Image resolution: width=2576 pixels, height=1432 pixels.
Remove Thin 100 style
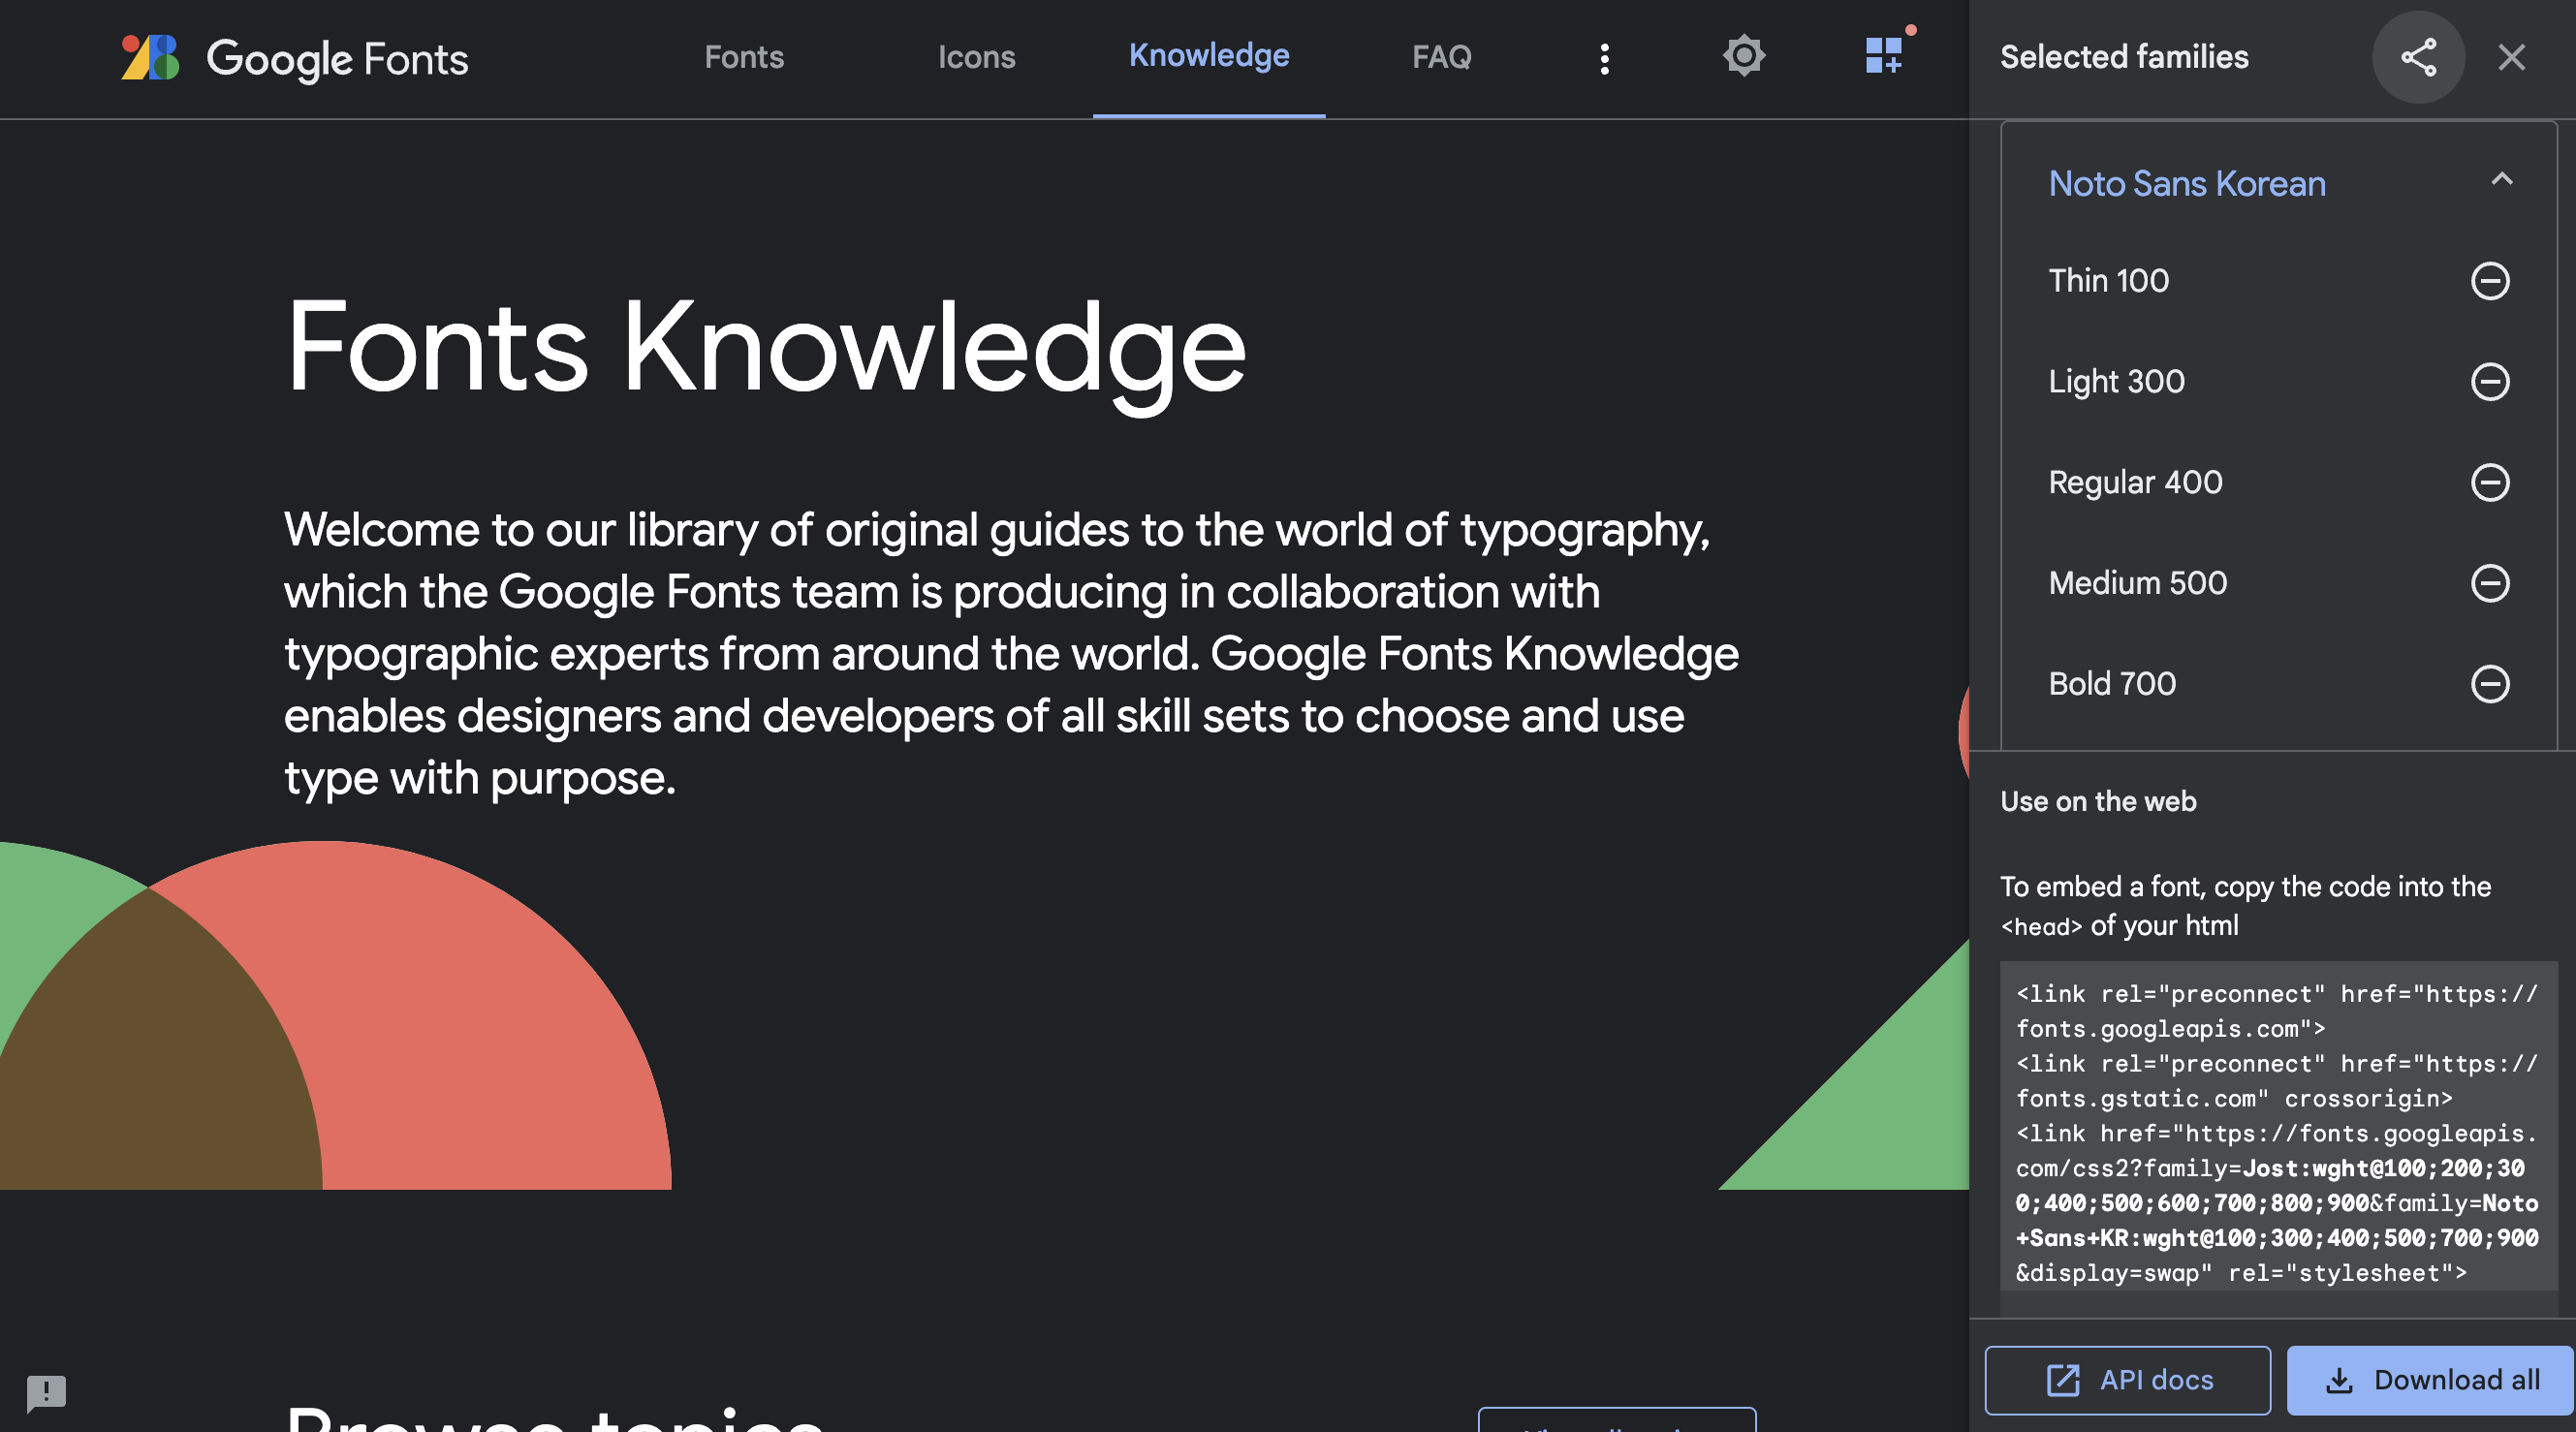(2490, 281)
